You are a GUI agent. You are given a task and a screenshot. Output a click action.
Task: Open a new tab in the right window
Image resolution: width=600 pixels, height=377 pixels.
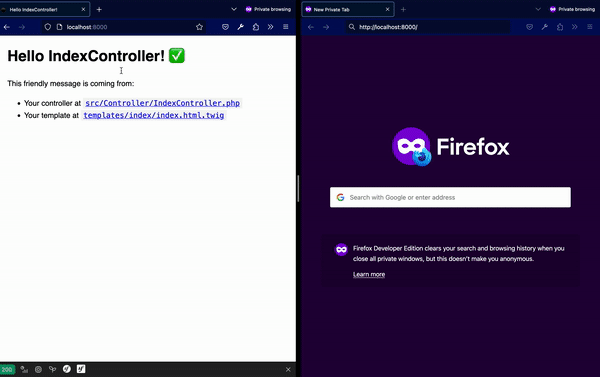[x=403, y=10]
